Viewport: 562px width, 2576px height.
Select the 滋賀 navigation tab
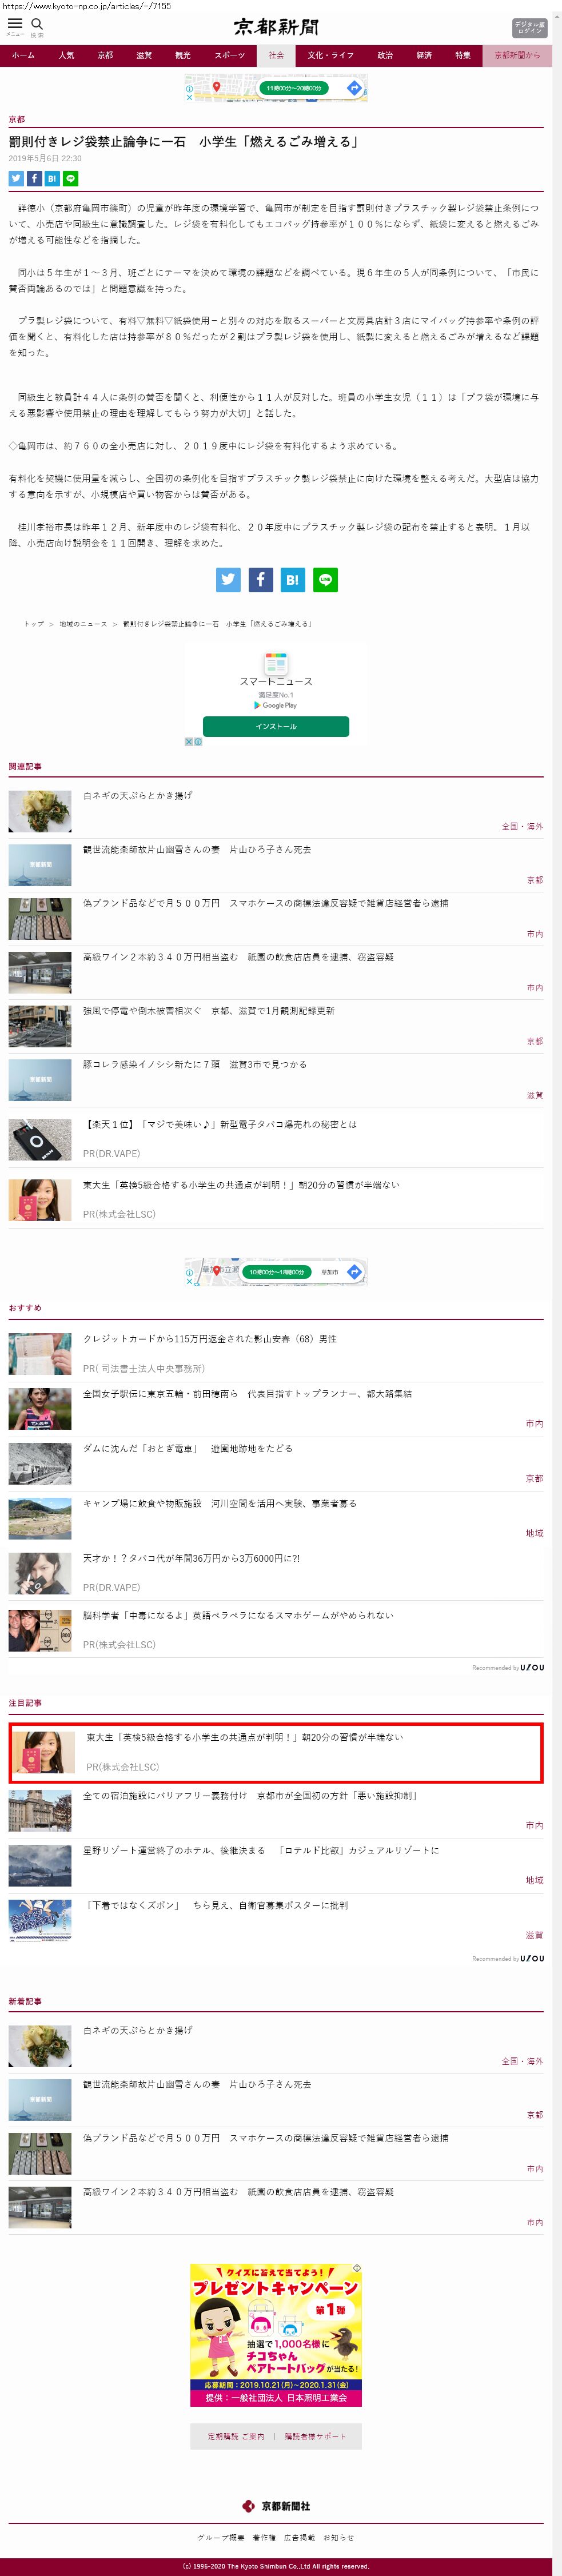(144, 56)
